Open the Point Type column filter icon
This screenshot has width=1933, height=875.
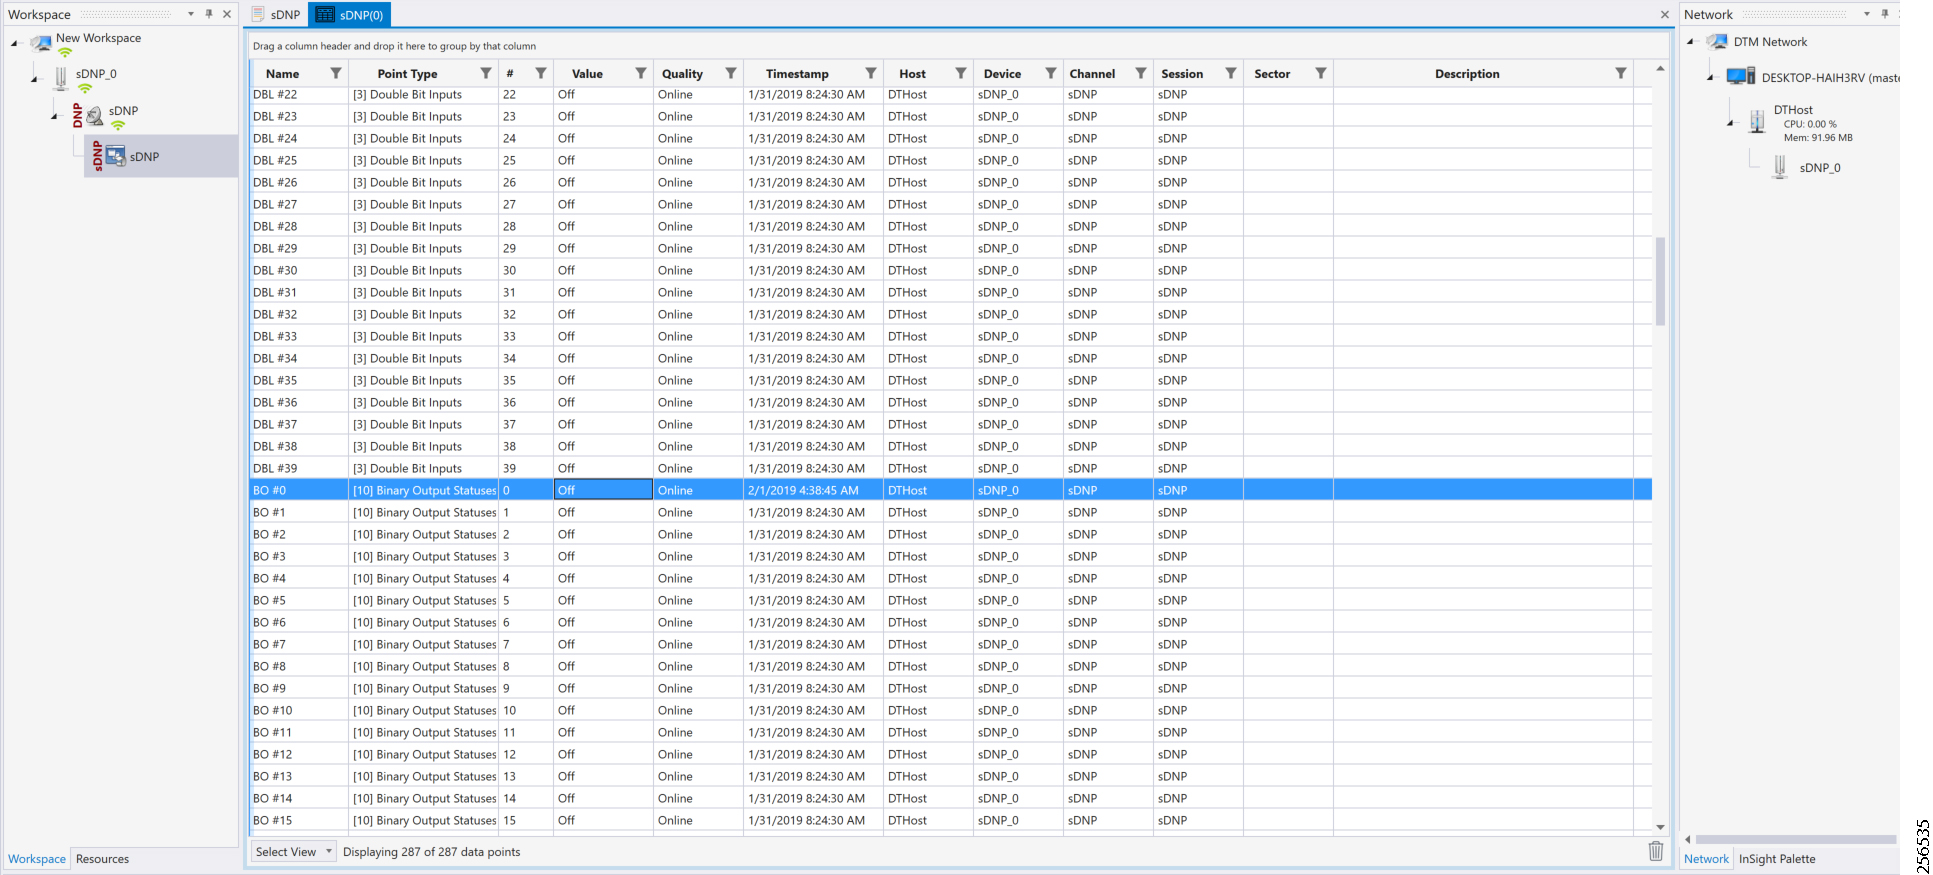click(486, 73)
